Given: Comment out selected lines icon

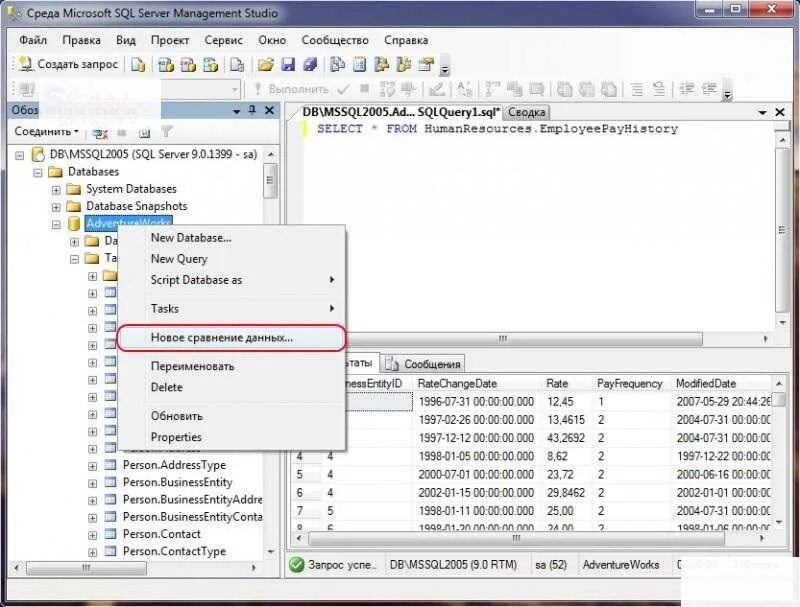Looking at the screenshot, I should pos(637,90).
